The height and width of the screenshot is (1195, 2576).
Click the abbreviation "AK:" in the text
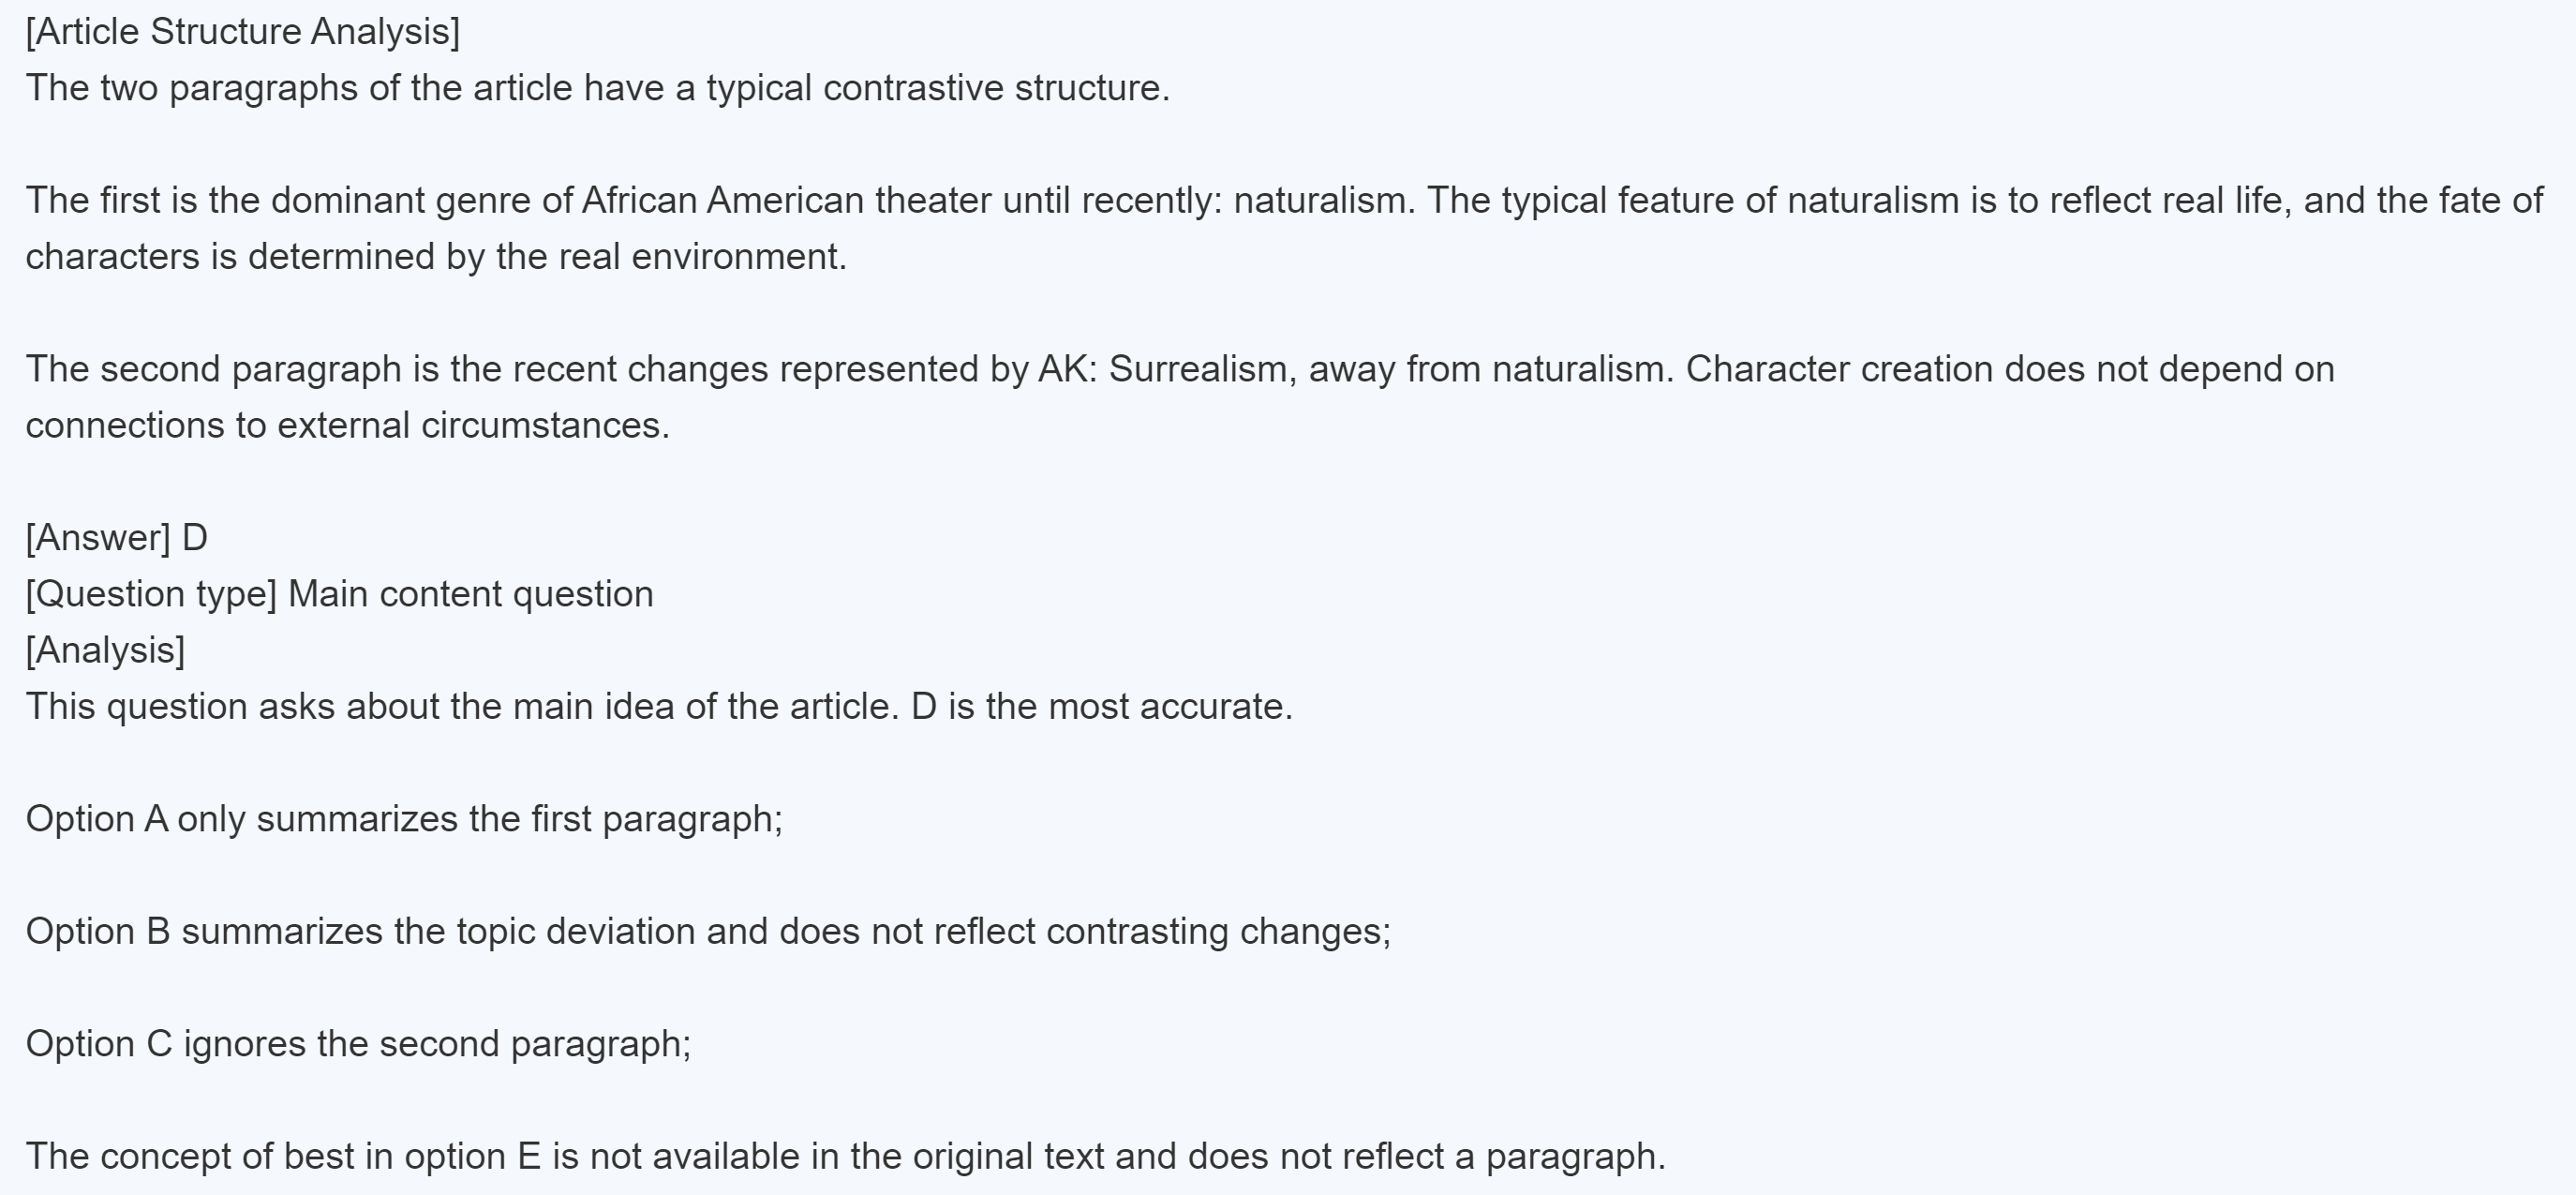click(x=1068, y=370)
